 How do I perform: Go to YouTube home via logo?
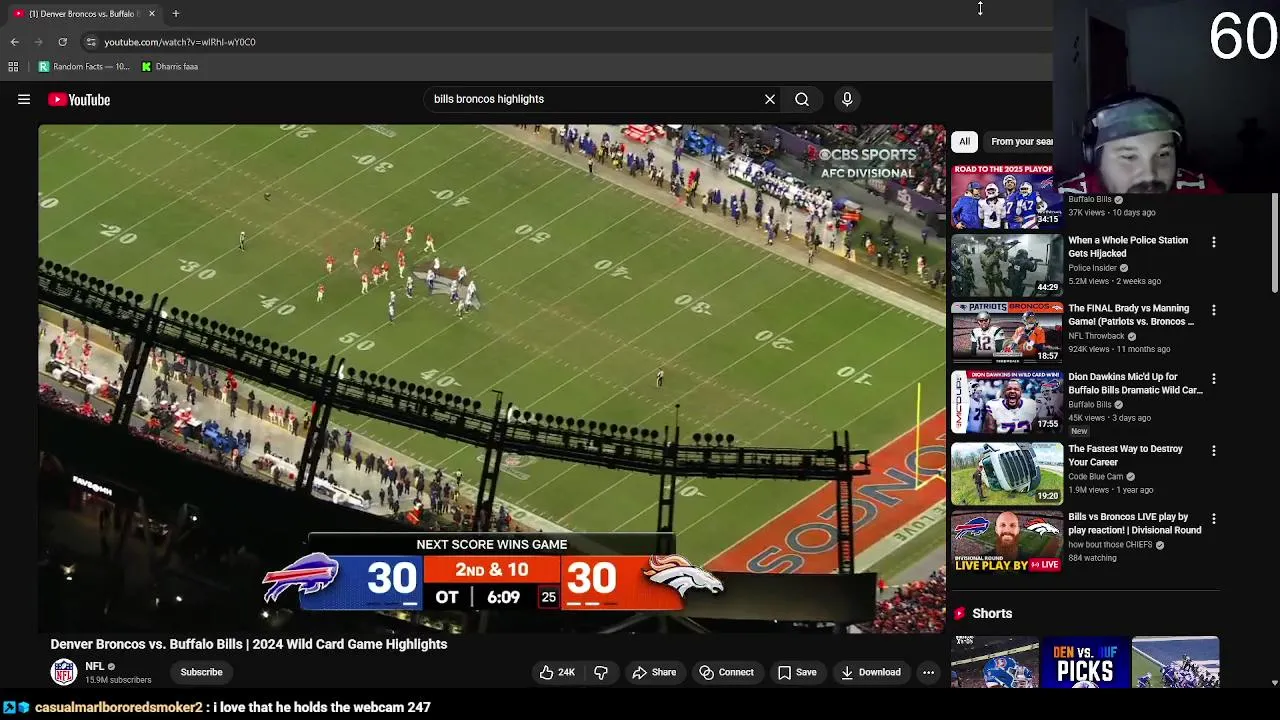click(x=79, y=99)
